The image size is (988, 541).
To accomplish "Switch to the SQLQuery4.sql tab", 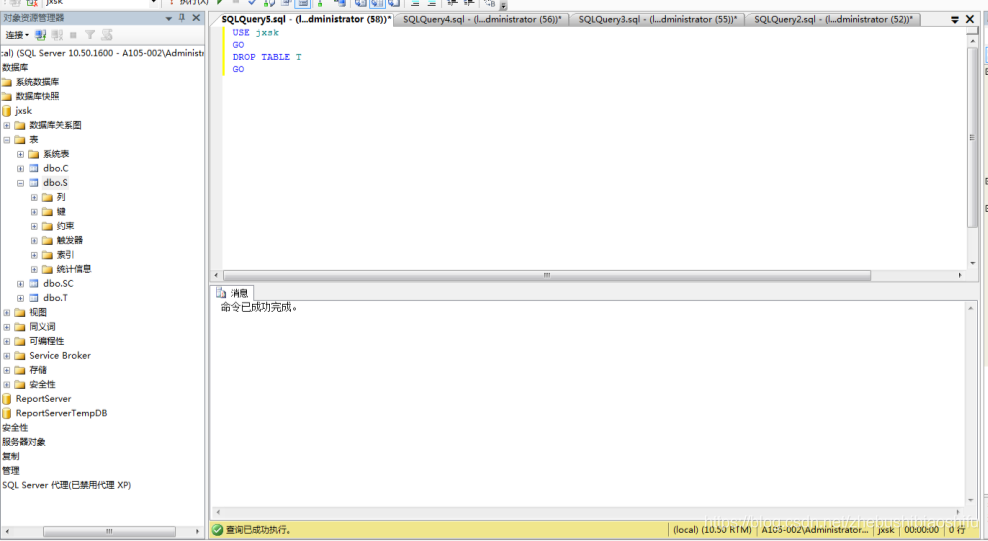I will point(482,20).
